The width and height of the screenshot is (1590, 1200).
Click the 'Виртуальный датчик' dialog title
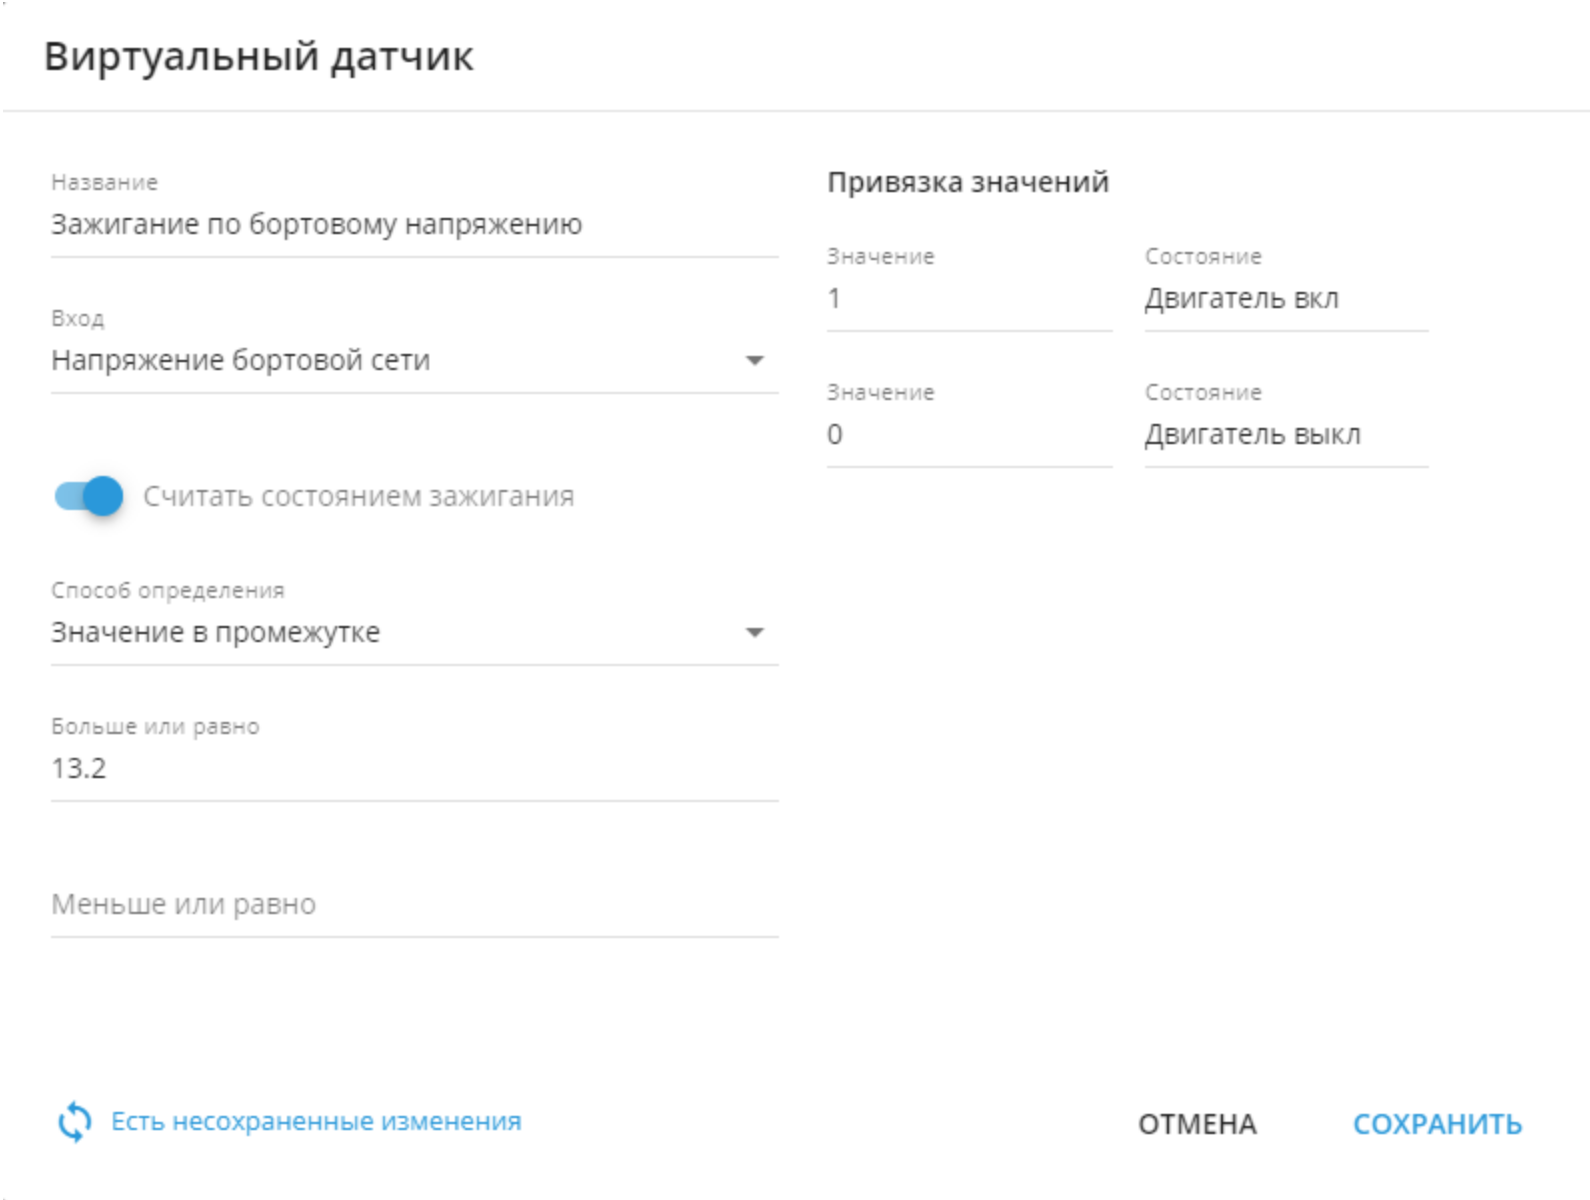pyautogui.click(x=258, y=56)
